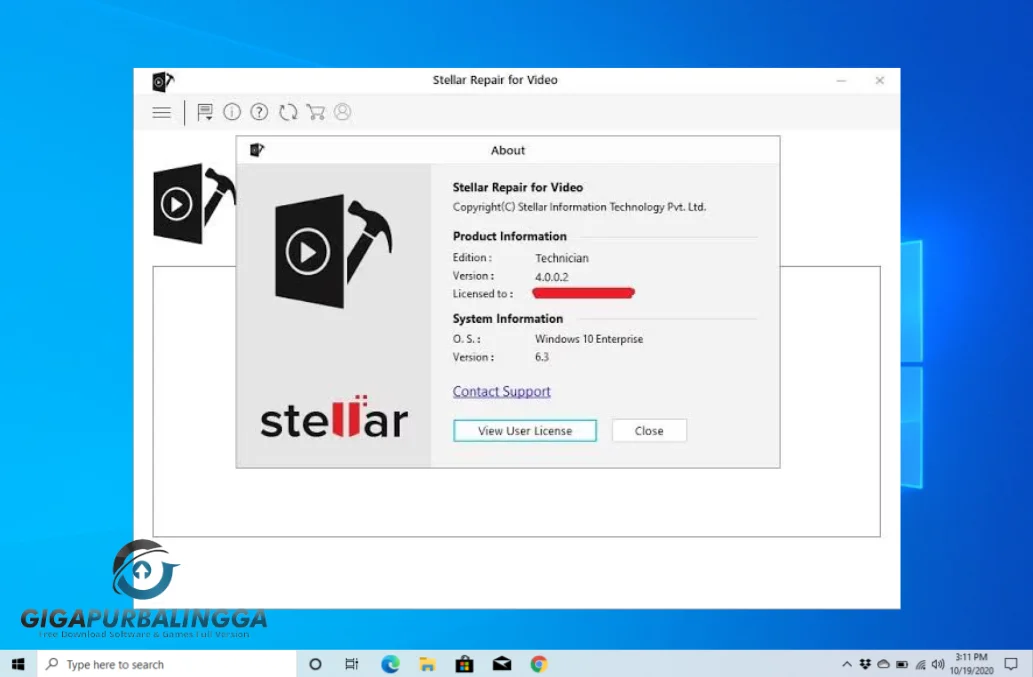The width and height of the screenshot is (1033, 677).
Task: Click the Contact Support link
Action: 501,391
